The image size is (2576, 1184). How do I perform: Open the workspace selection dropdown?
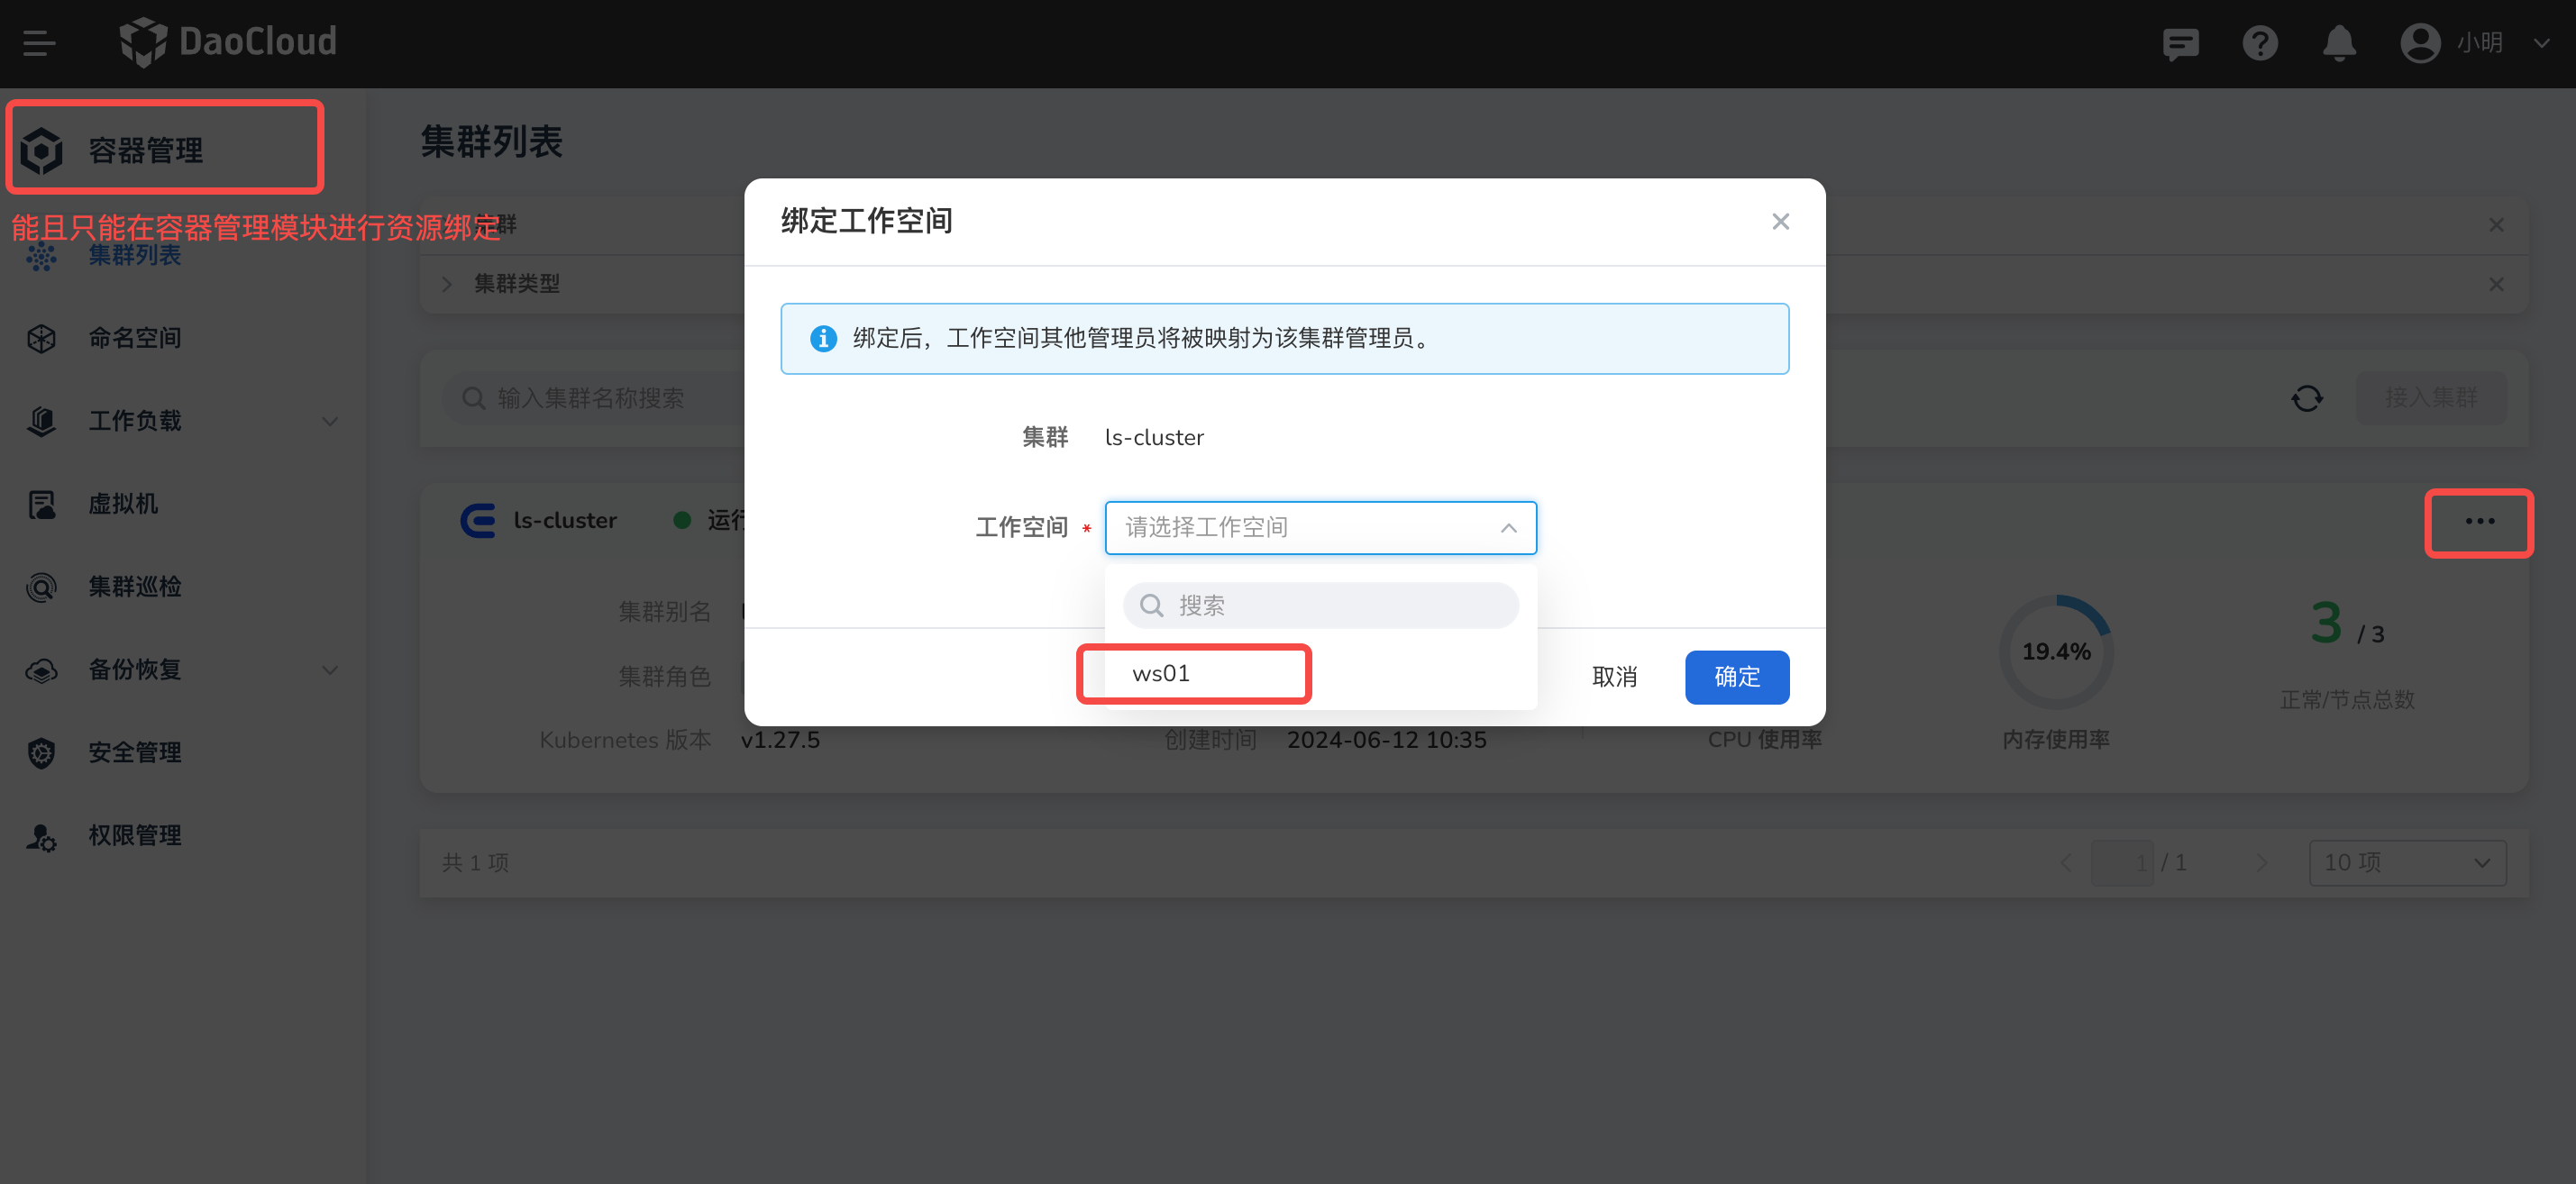click(1319, 527)
